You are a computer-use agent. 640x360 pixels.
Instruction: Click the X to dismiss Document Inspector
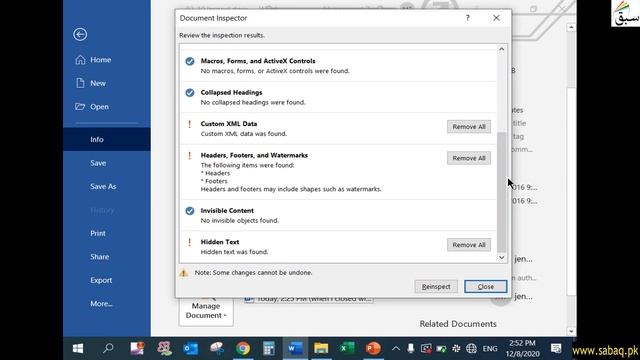(x=496, y=18)
